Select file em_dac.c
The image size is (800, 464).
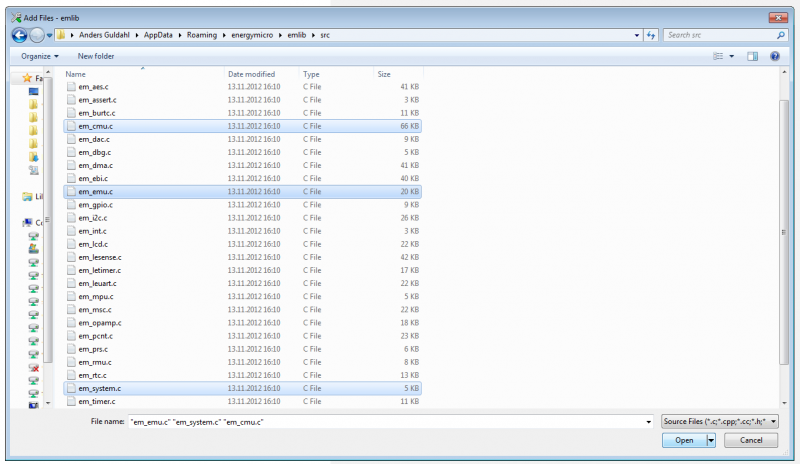pyautogui.click(x=242, y=139)
